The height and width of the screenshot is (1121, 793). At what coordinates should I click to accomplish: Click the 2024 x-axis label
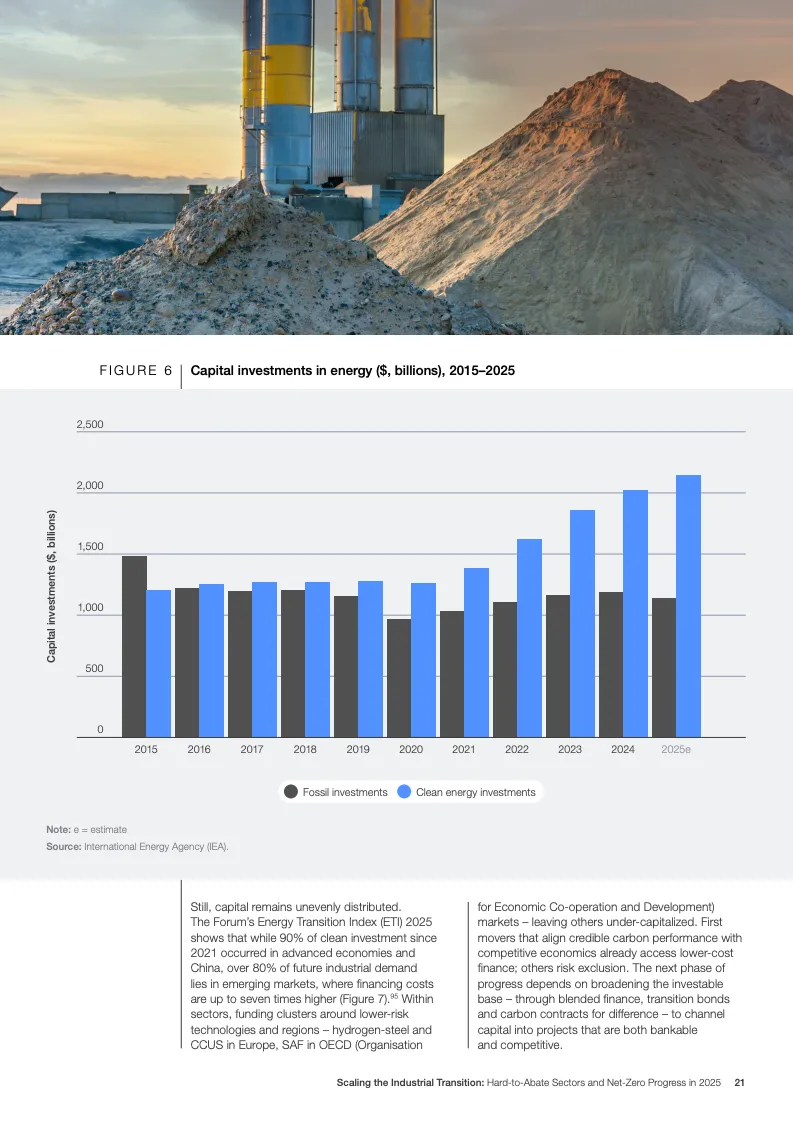[x=622, y=749]
